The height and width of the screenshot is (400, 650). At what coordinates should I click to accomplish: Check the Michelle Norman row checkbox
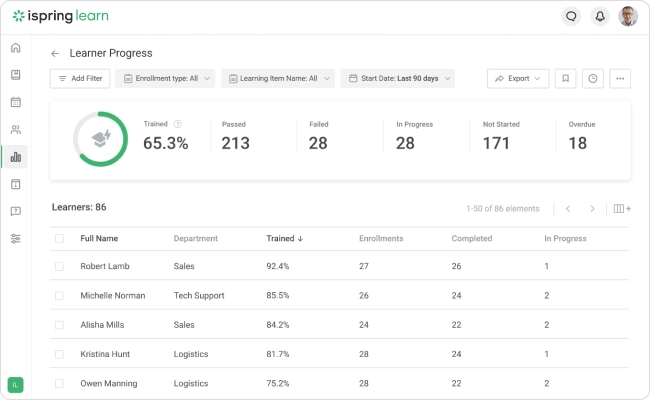coord(59,296)
